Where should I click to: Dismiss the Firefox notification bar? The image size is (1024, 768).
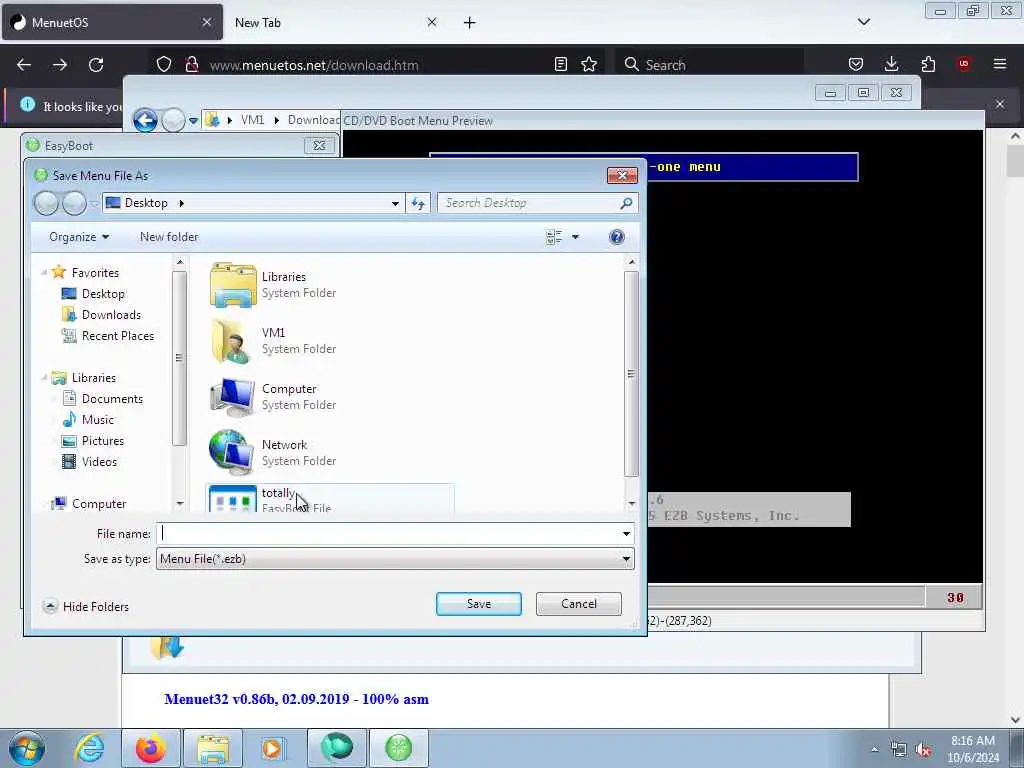point(1000,104)
